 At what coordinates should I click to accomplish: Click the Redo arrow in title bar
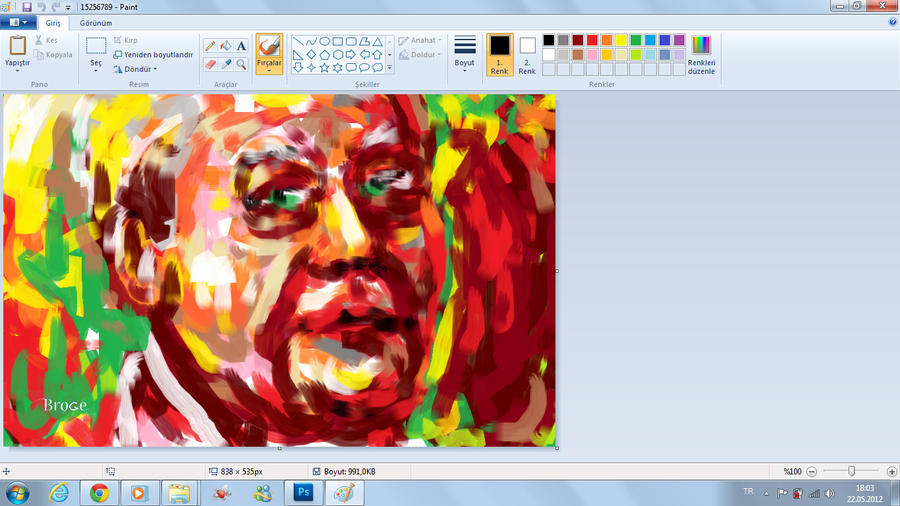[55, 7]
